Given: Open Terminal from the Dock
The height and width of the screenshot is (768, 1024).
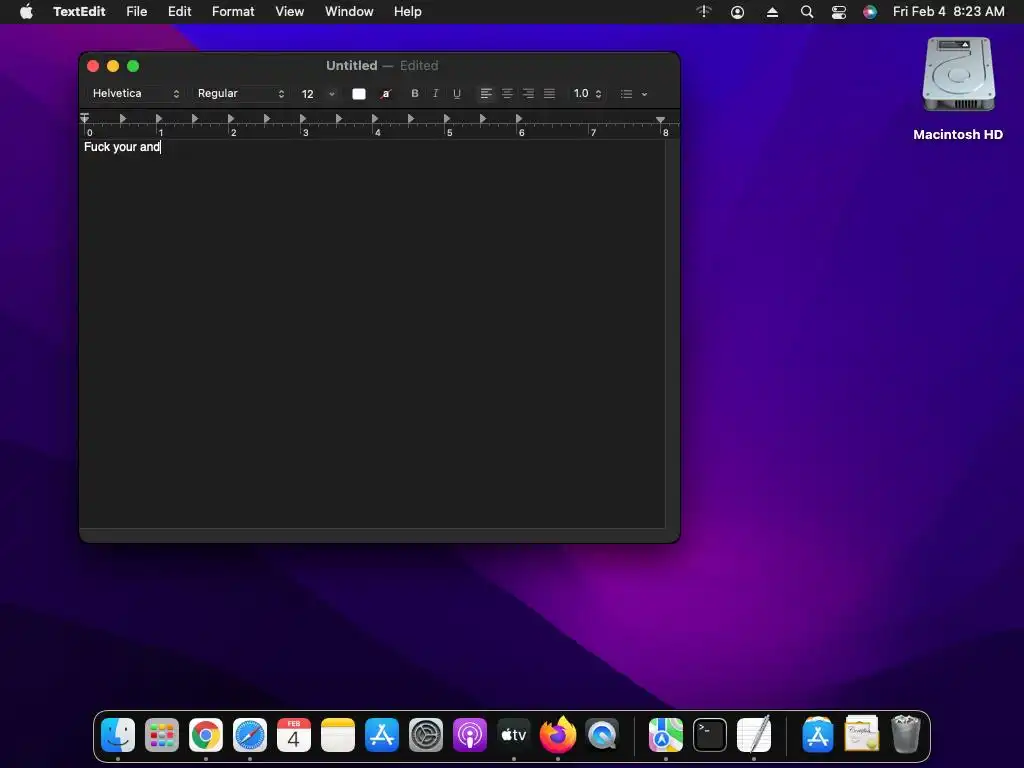Looking at the screenshot, I should 710,735.
